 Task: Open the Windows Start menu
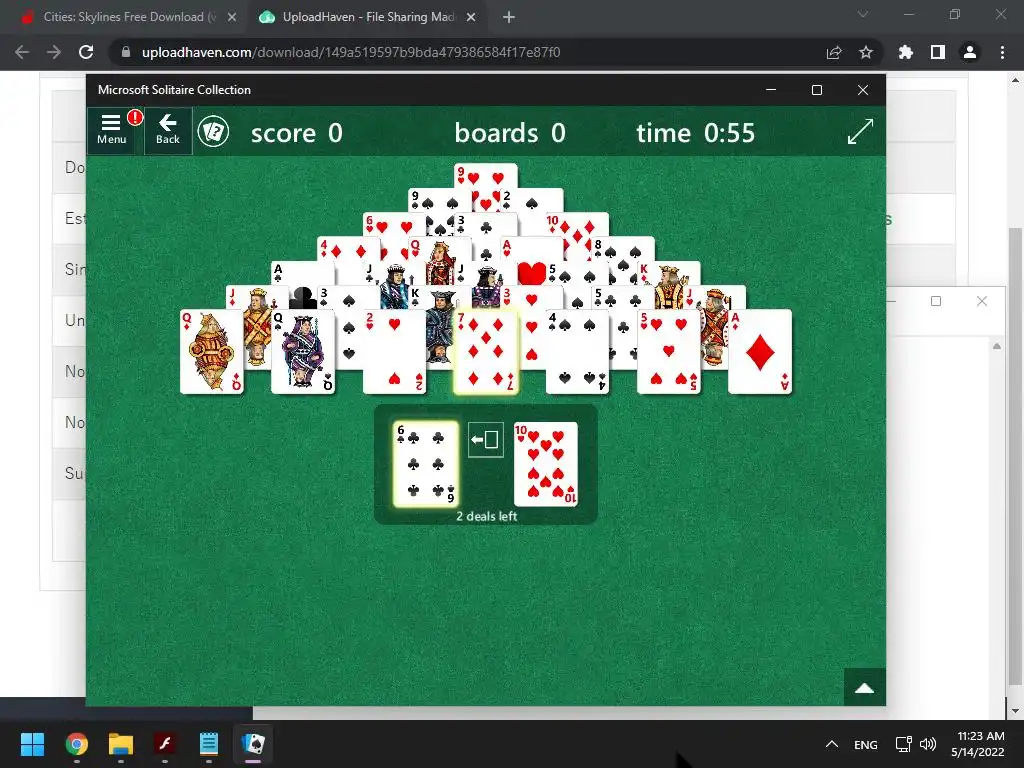(32, 744)
